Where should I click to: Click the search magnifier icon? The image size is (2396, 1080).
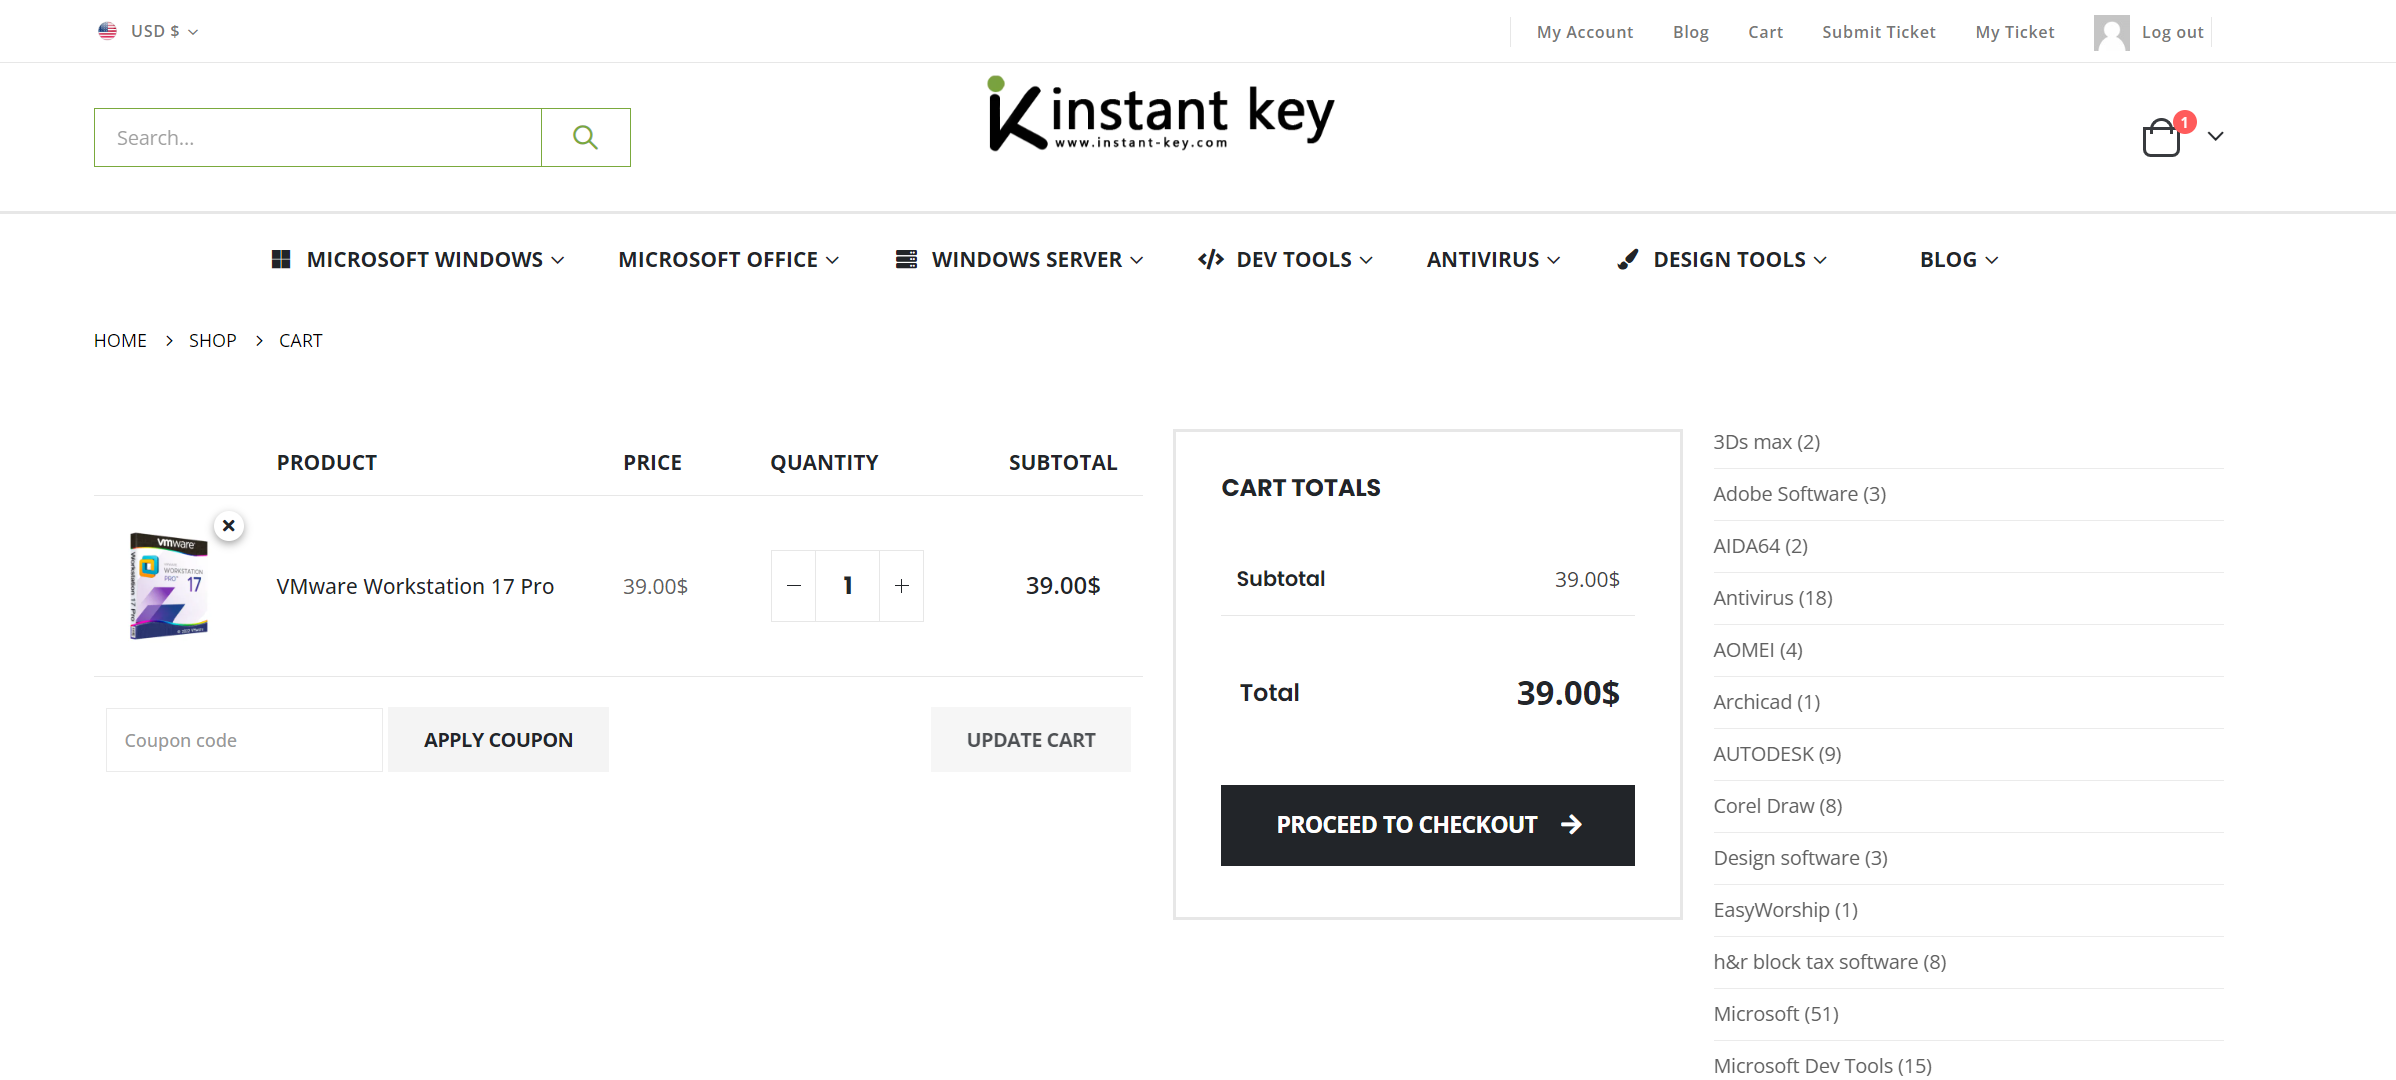coord(585,137)
